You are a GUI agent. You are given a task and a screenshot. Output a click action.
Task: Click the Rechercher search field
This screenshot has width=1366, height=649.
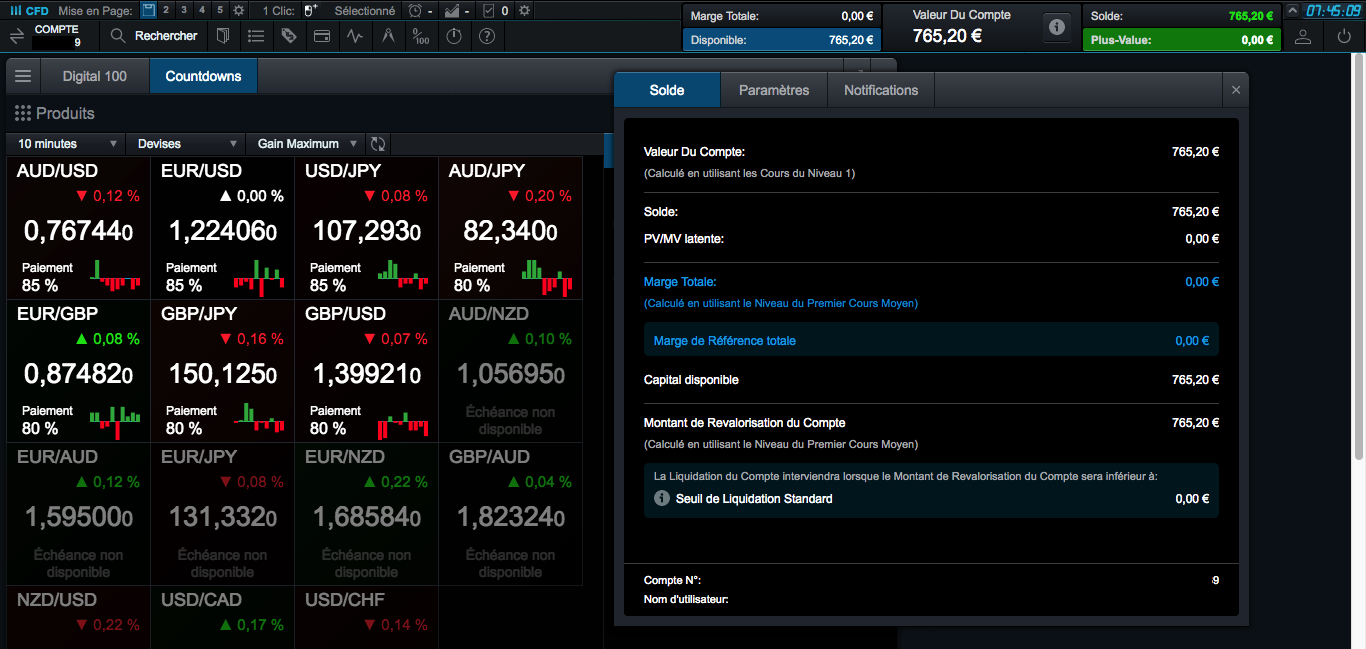coord(154,35)
